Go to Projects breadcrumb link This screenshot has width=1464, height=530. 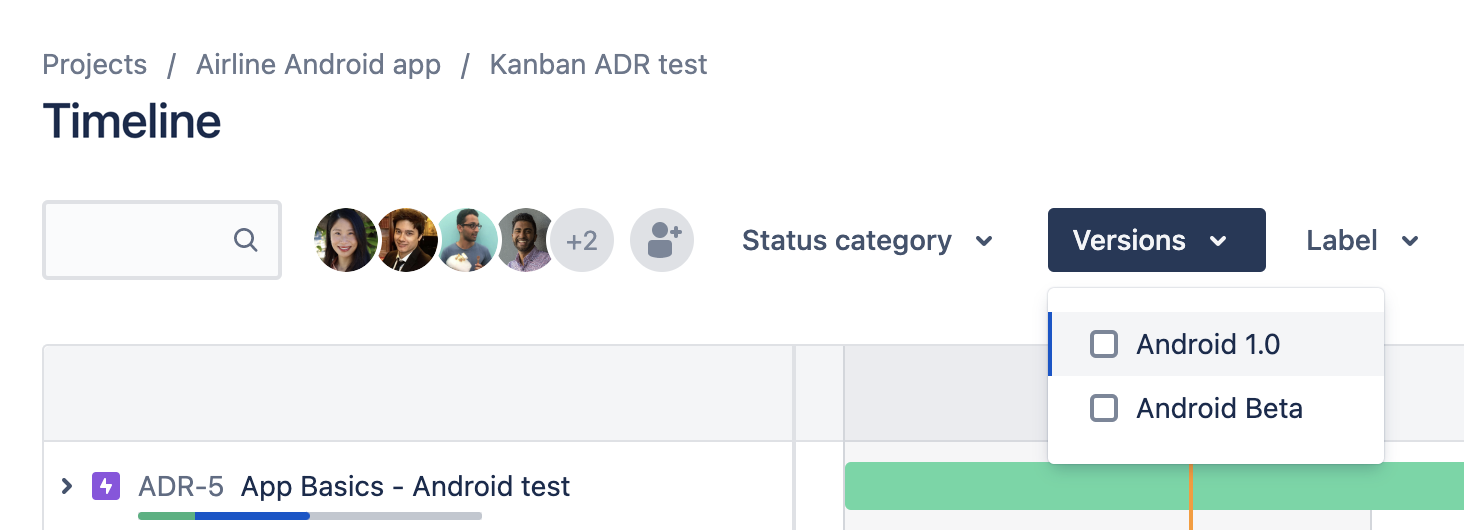(95, 65)
